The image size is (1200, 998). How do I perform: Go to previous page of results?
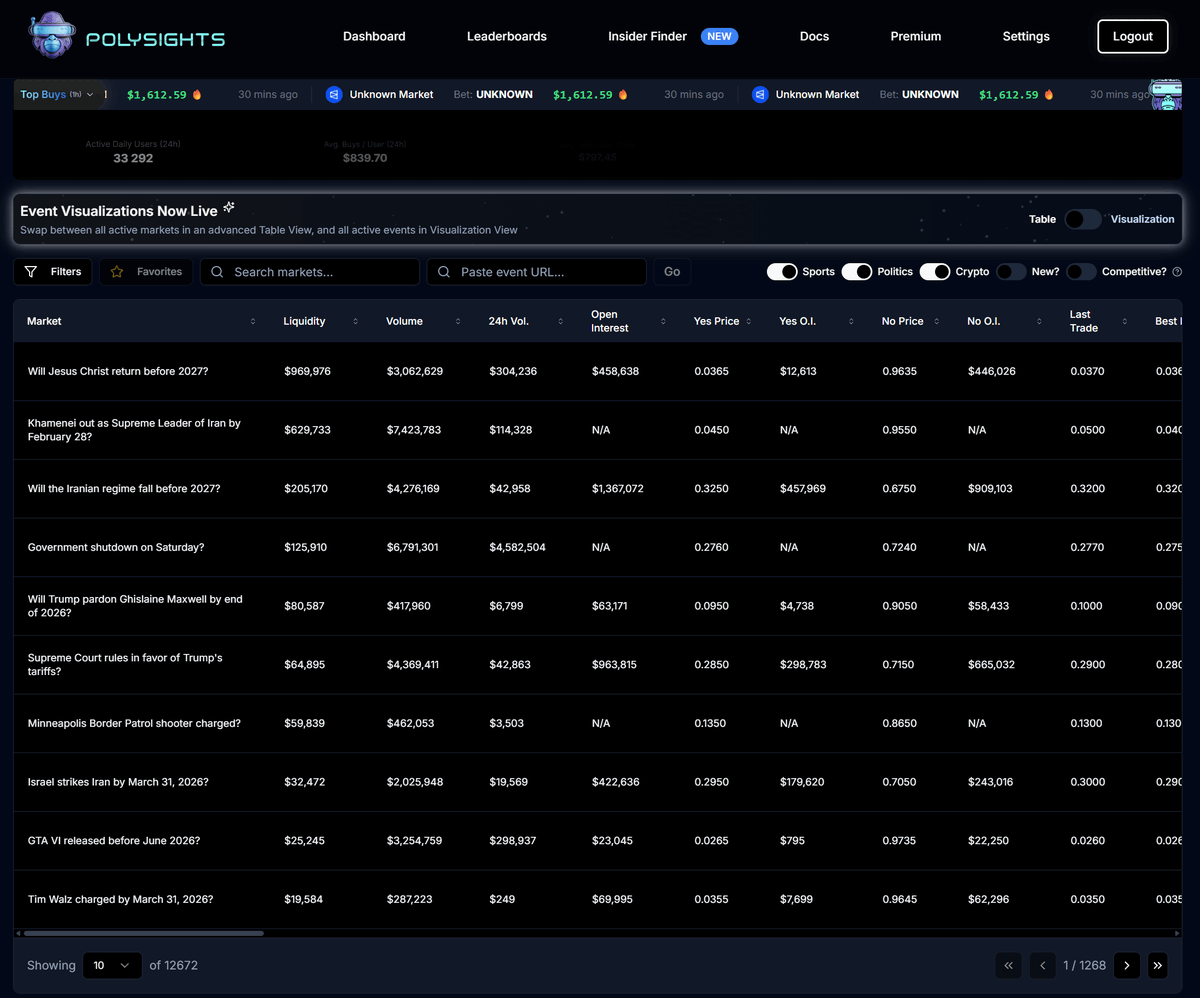[1043, 965]
